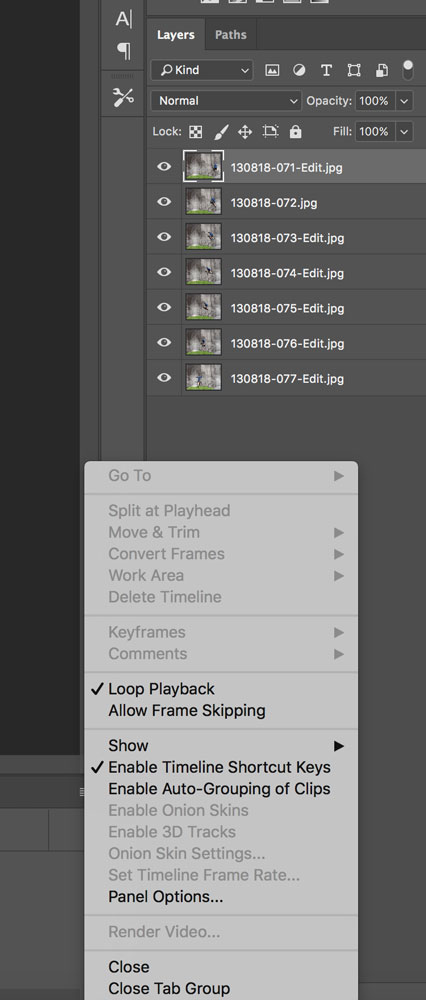
Task: Open the Paragraph panel icon
Action: pos(123,50)
